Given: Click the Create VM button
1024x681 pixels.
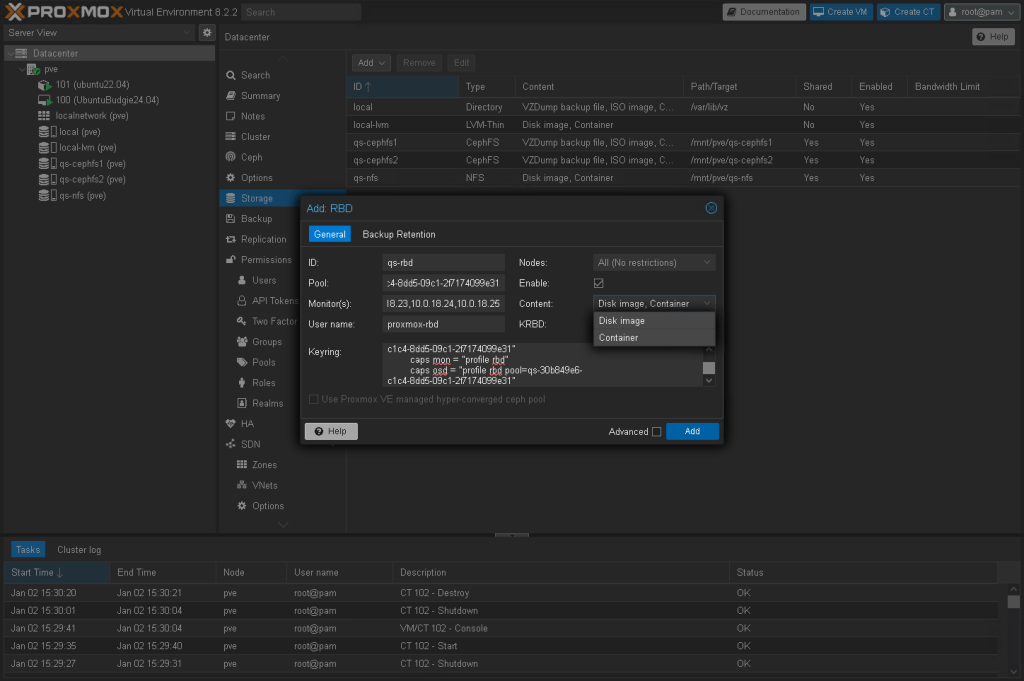Looking at the screenshot, I should 840,12.
